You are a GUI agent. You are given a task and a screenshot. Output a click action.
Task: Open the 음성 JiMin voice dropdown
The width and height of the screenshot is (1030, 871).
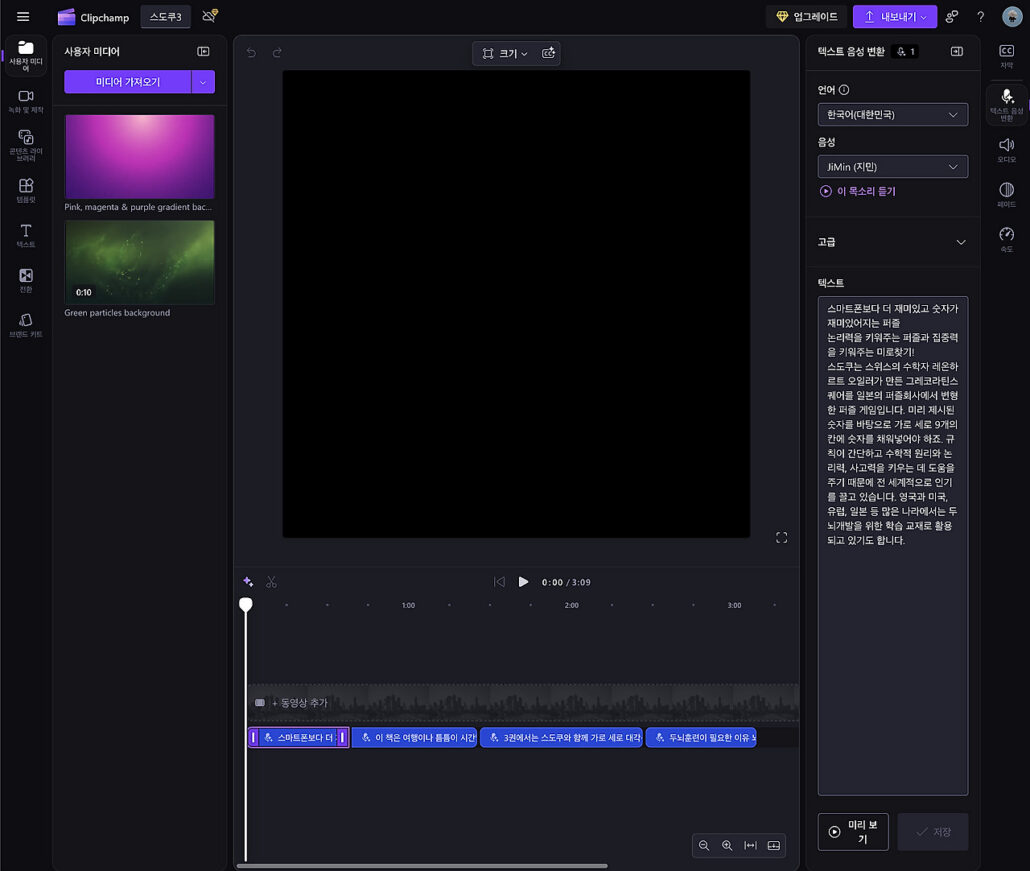[x=892, y=167]
